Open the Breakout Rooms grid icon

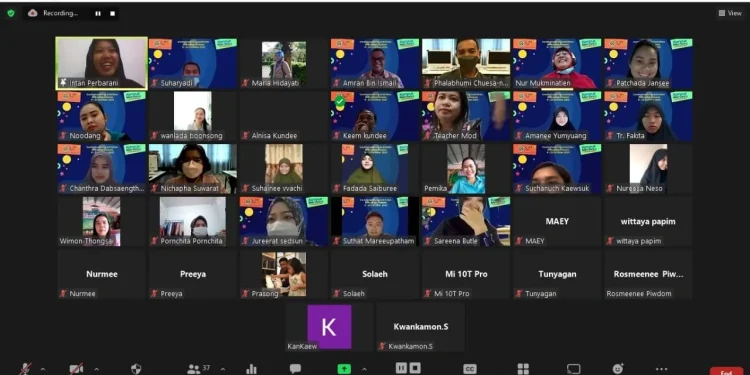(x=523, y=369)
